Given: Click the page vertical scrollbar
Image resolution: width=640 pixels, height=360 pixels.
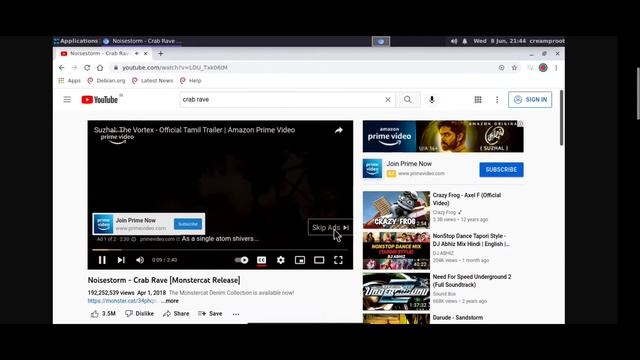Looking at the screenshot, I should tap(561, 118).
